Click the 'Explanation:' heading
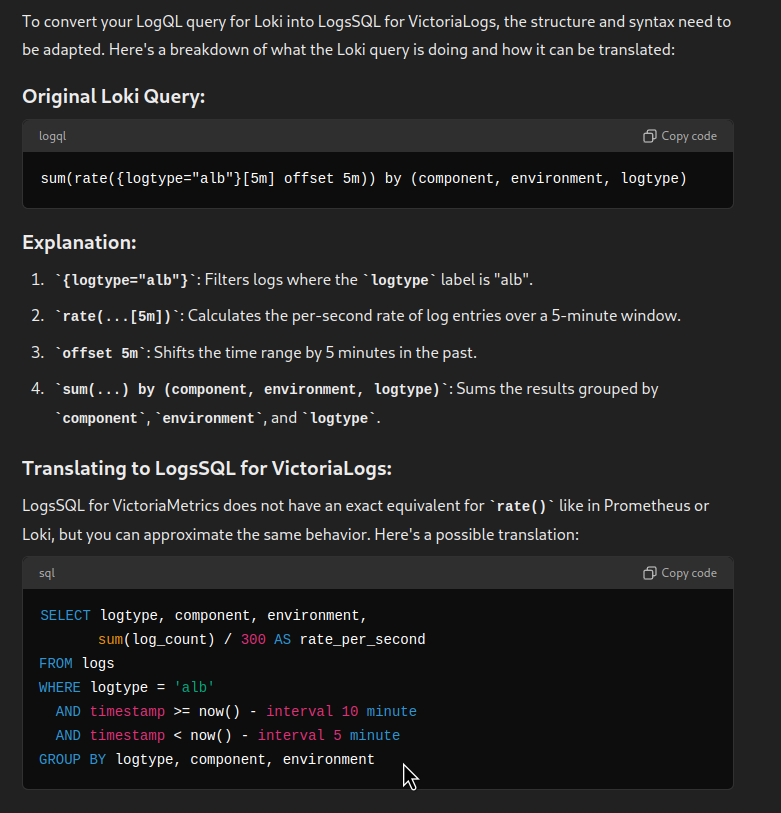The height and width of the screenshot is (813, 781). point(79,243)
